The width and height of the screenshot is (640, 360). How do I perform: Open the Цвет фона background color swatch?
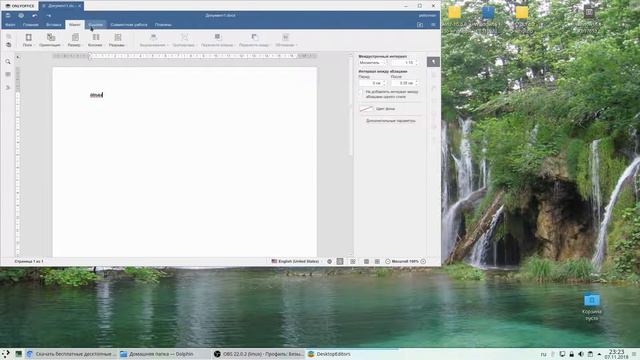pos(366,109)
